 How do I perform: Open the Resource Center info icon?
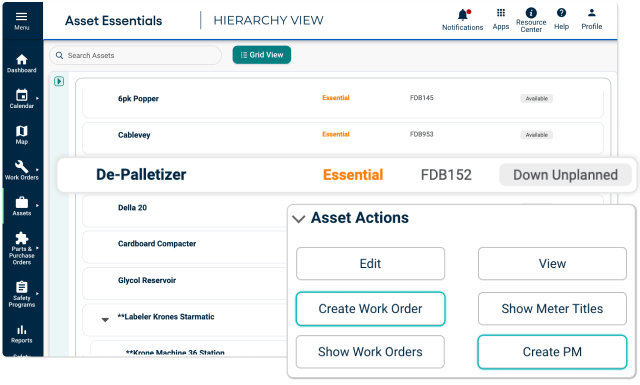531,13
